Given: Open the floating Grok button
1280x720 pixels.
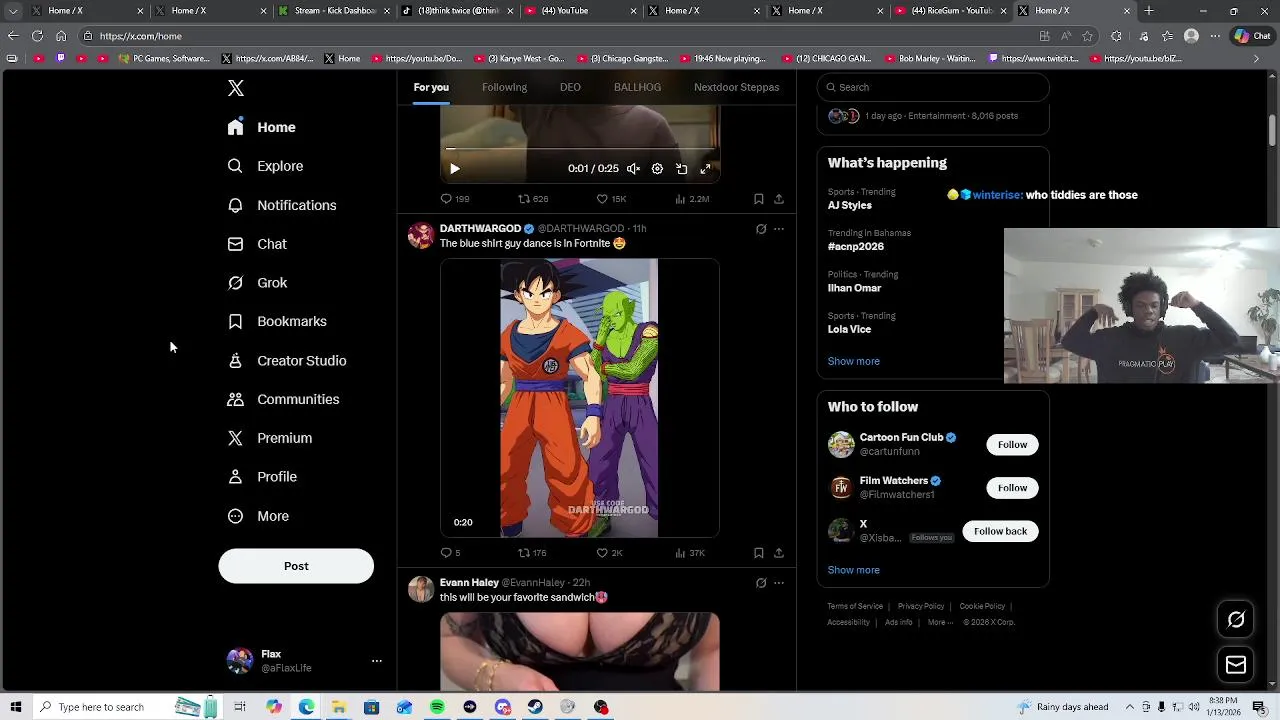Looking at the screenshot, I should coord(1236,620).
